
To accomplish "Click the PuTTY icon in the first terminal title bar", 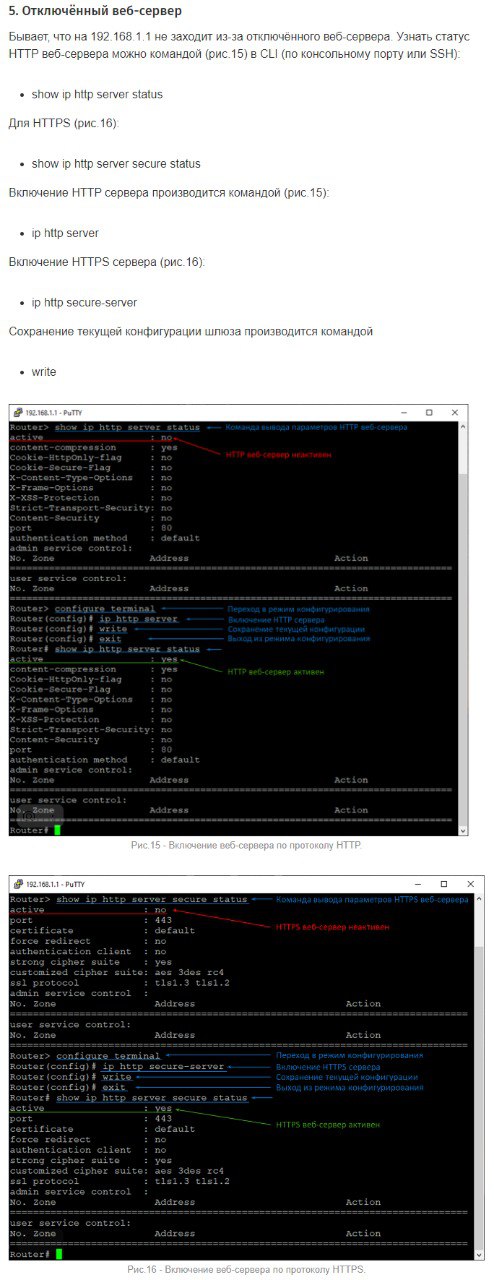I will [17, 412].
